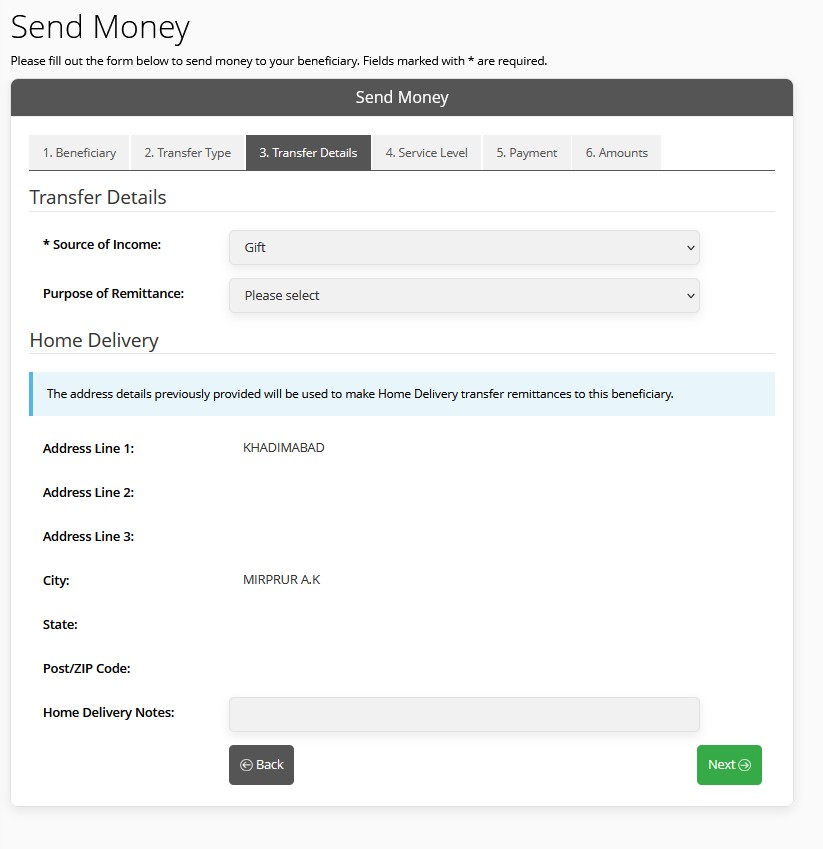Click the gray Back button
Screen dimensions: 823x849
tap(262, 765)
